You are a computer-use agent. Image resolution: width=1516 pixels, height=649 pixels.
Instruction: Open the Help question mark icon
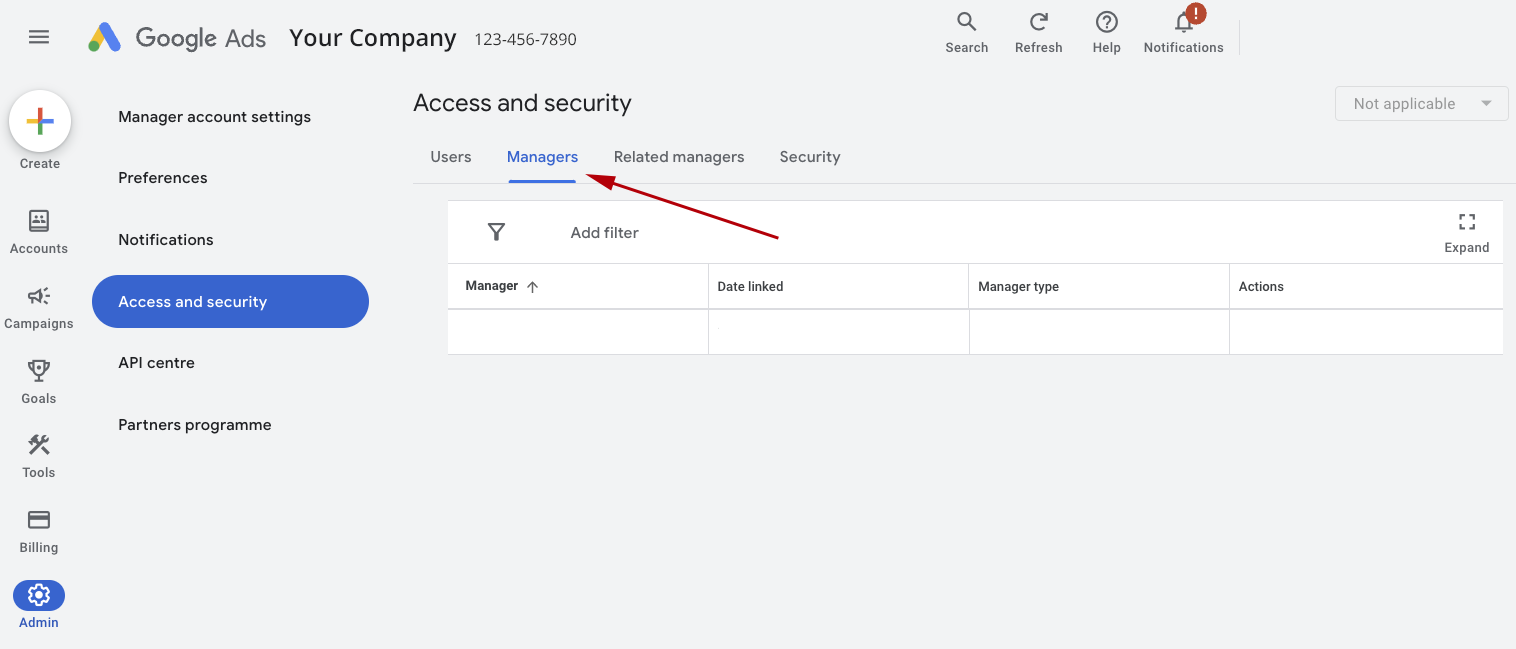[x=1106, y=23]
